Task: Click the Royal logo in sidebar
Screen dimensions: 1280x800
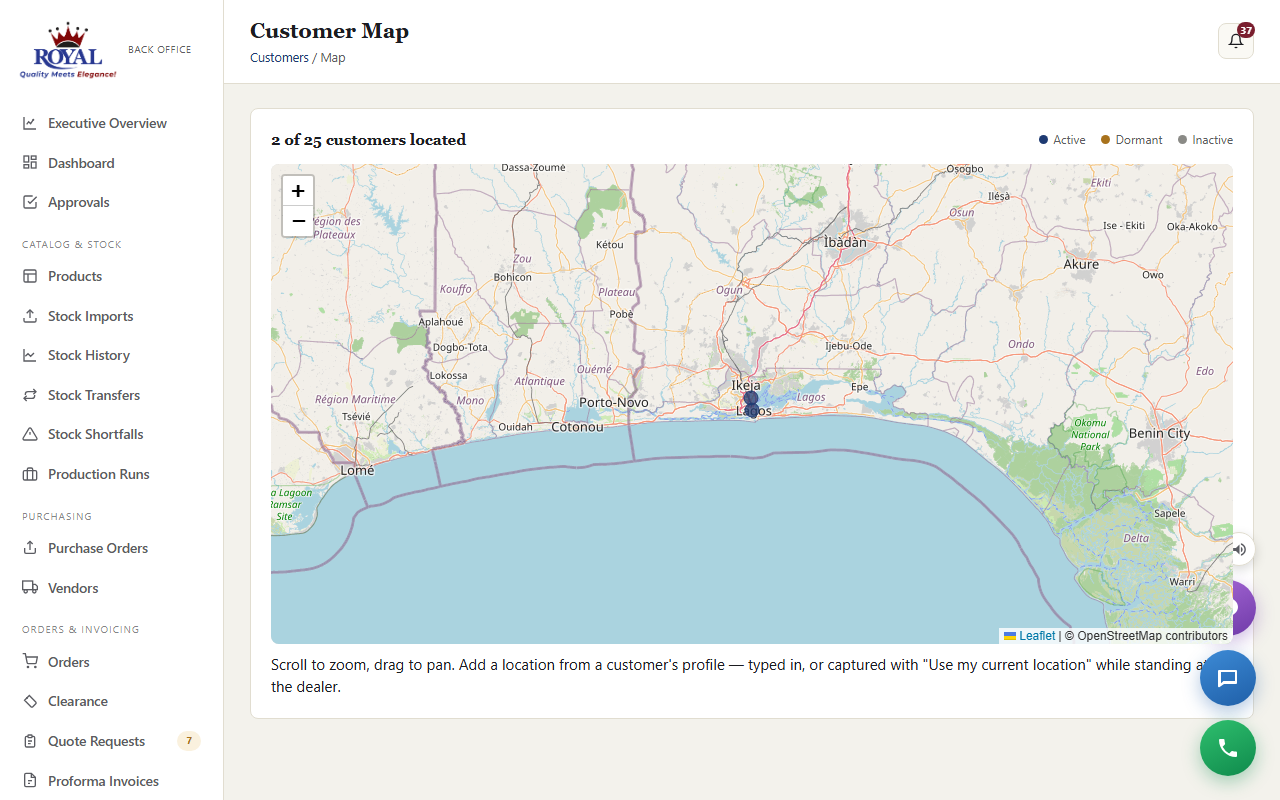Action: point(68,50)
